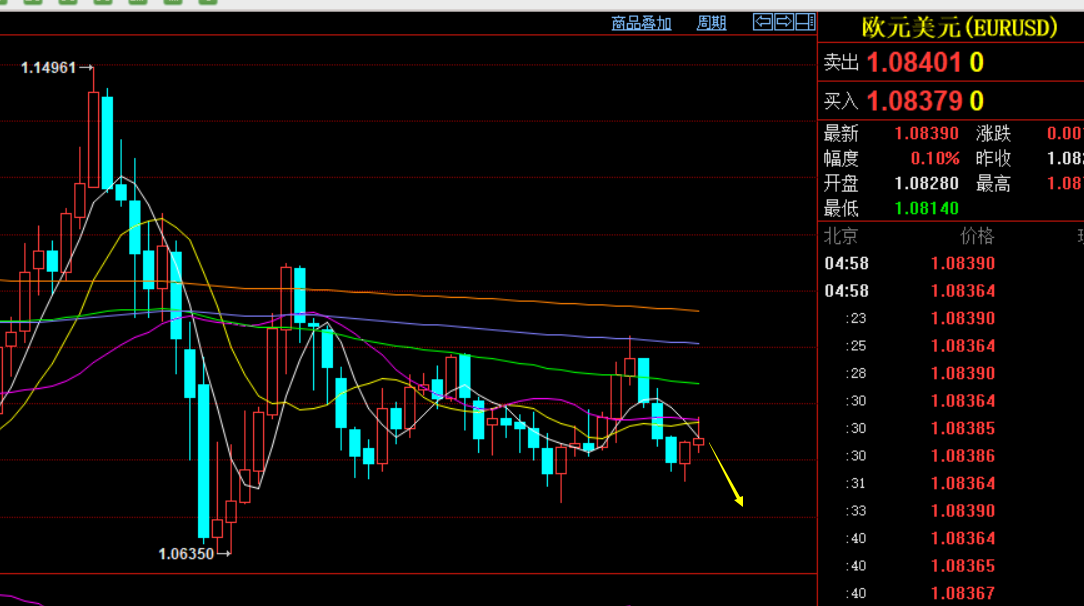Open the 商品叠加 link

641,23
